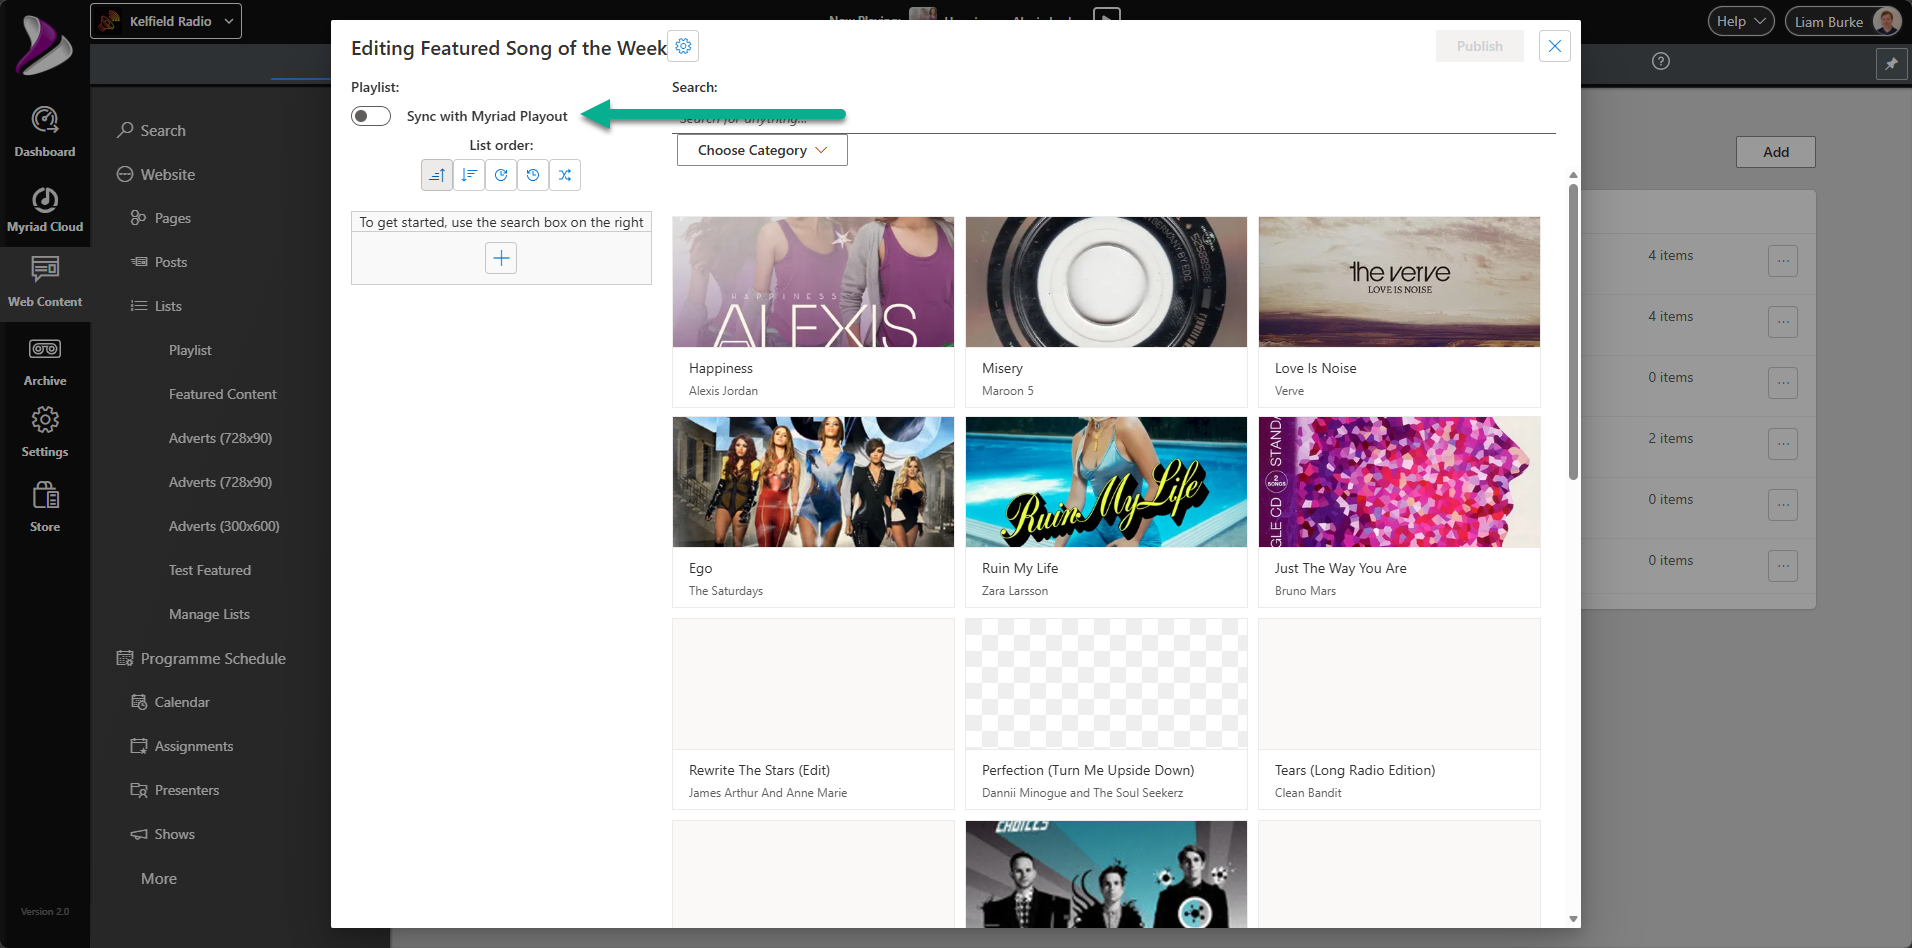Viewport: 1912px width, 948px height.
Task: Open Pages in the sidebar menu
Action: tap(161, 218)
